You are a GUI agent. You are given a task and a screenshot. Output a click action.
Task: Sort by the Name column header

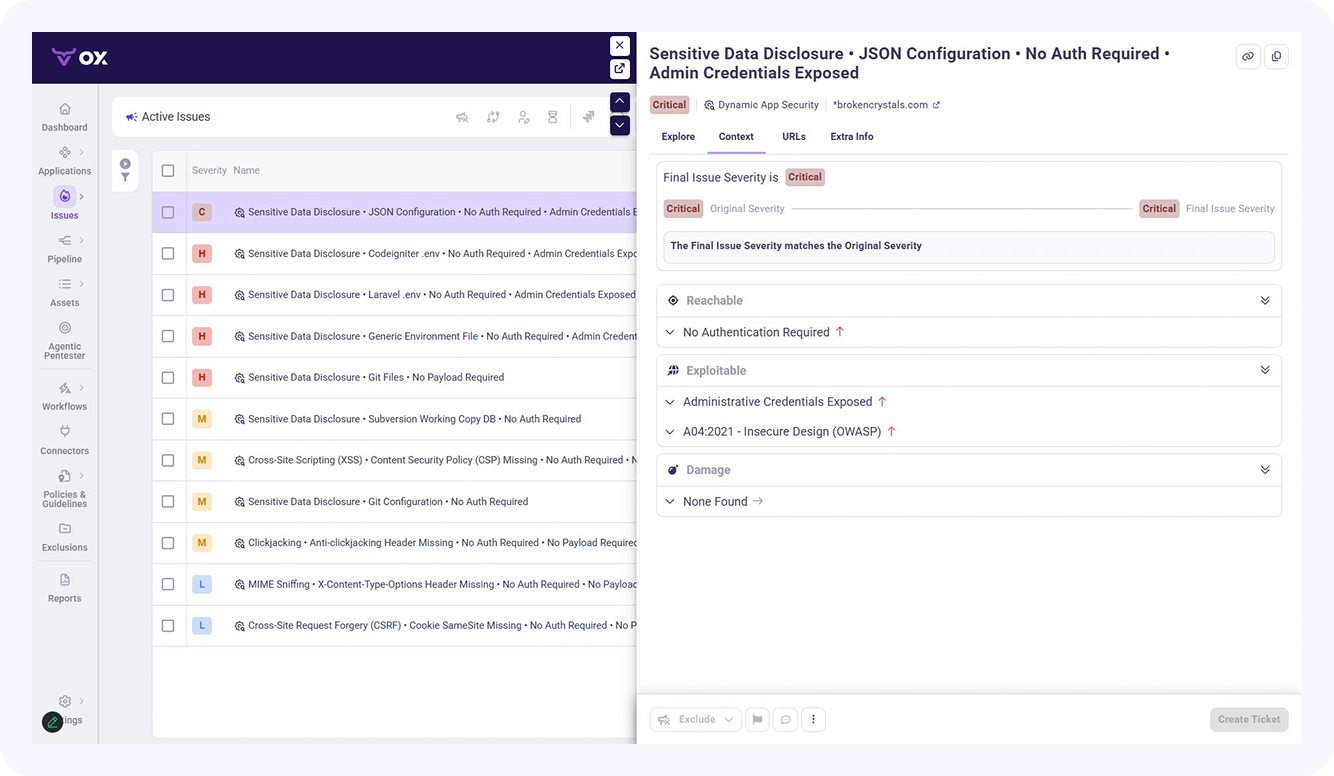[x=246, y=171]
